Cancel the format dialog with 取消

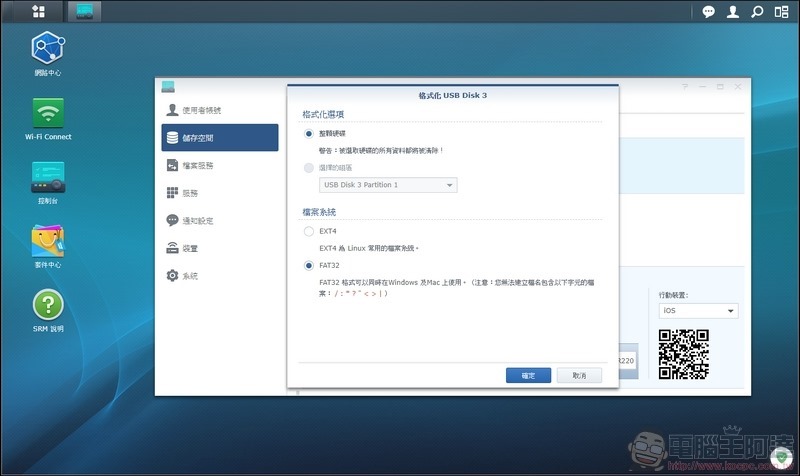579,375
